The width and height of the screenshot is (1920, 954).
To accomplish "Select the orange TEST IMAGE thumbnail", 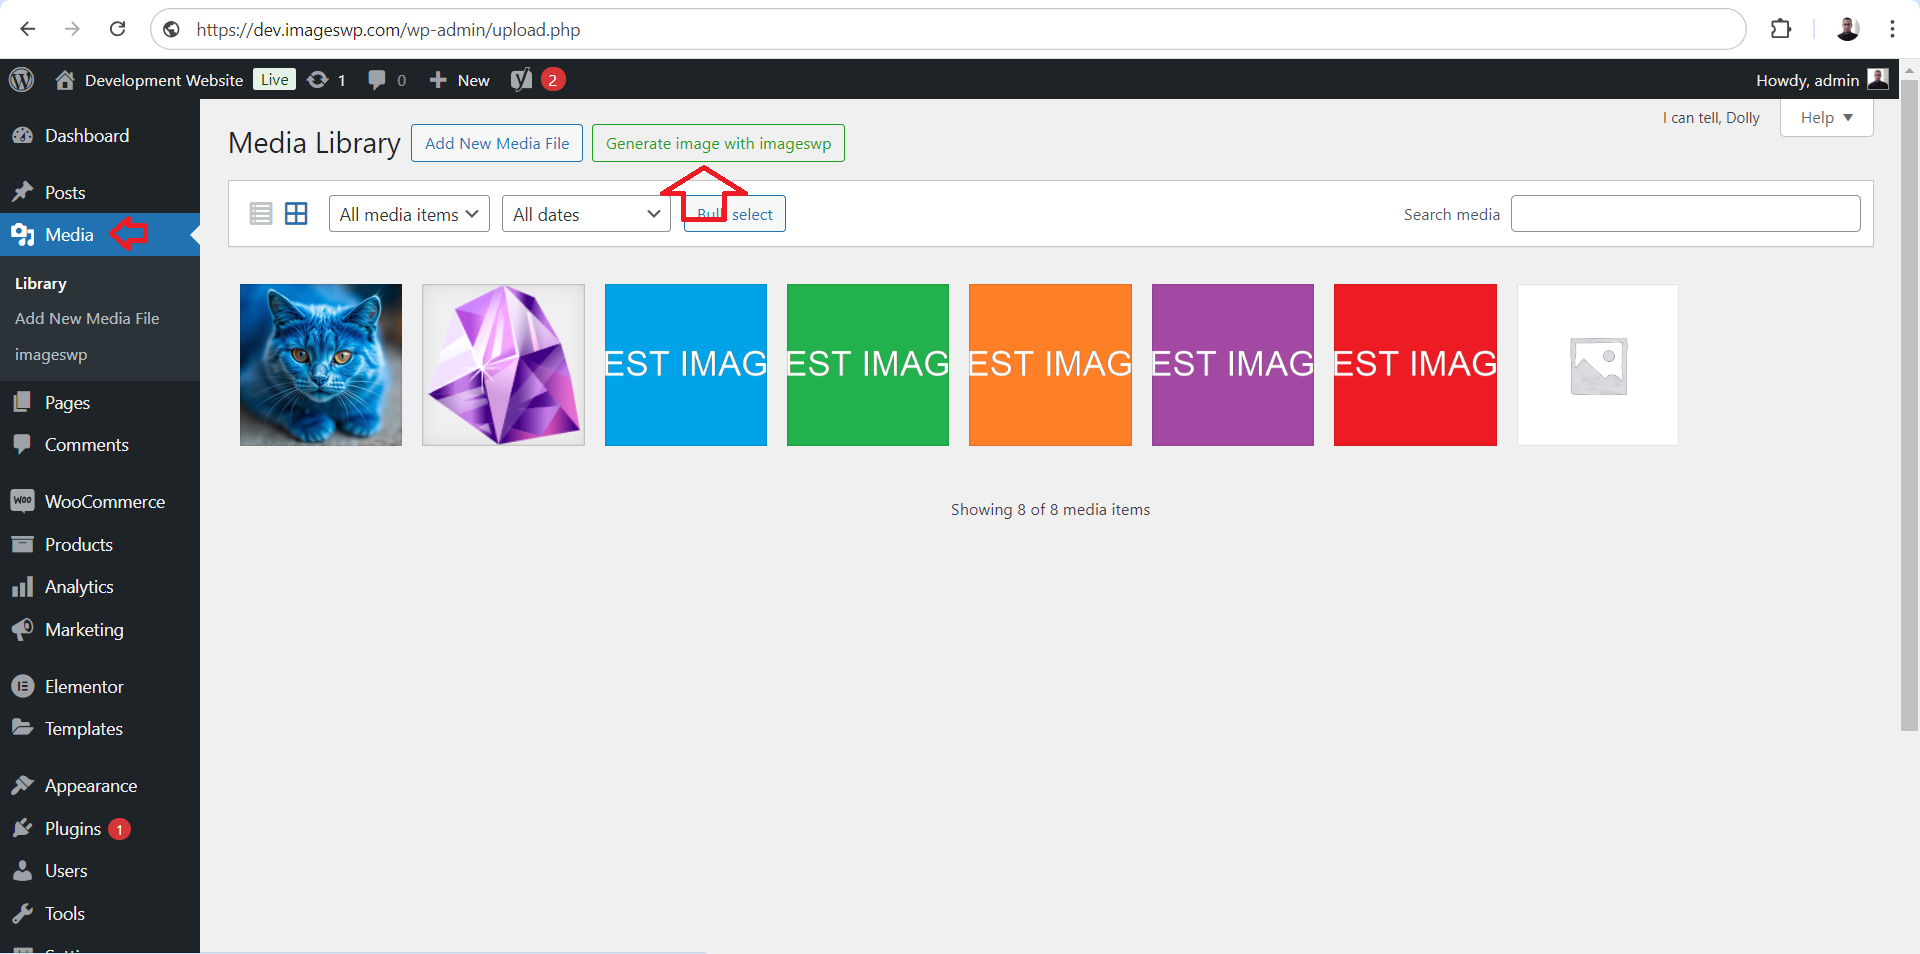I will [1050, 365].
